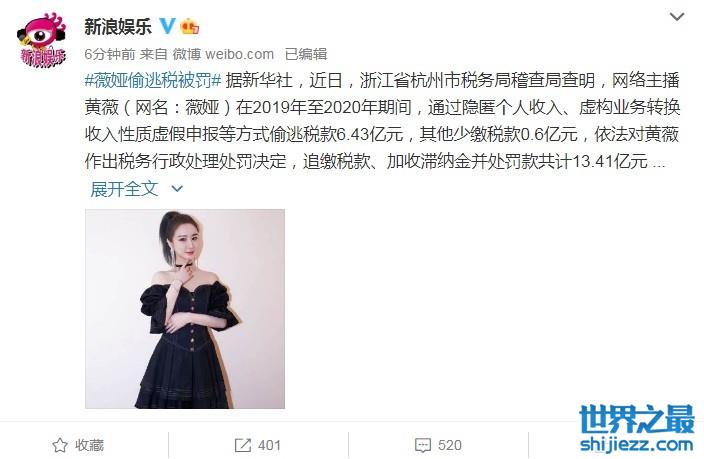Expand full post with 展开全文
Viewport: 704px width, 459px height.
coord(124,189)
